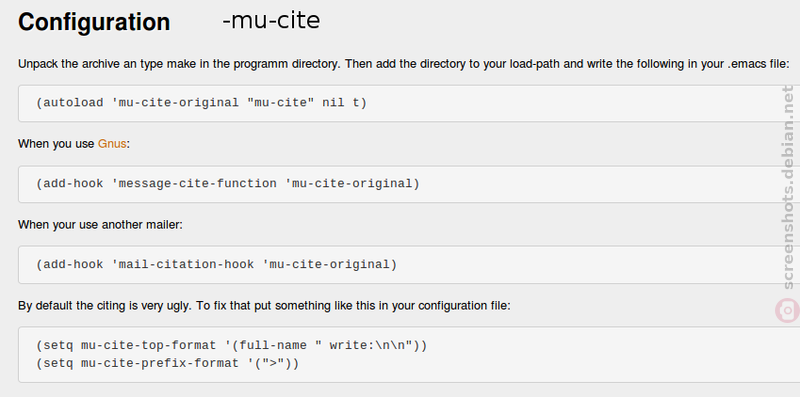Open the Gnus hyperlink

pyautogui.click(x=112, y=144)
